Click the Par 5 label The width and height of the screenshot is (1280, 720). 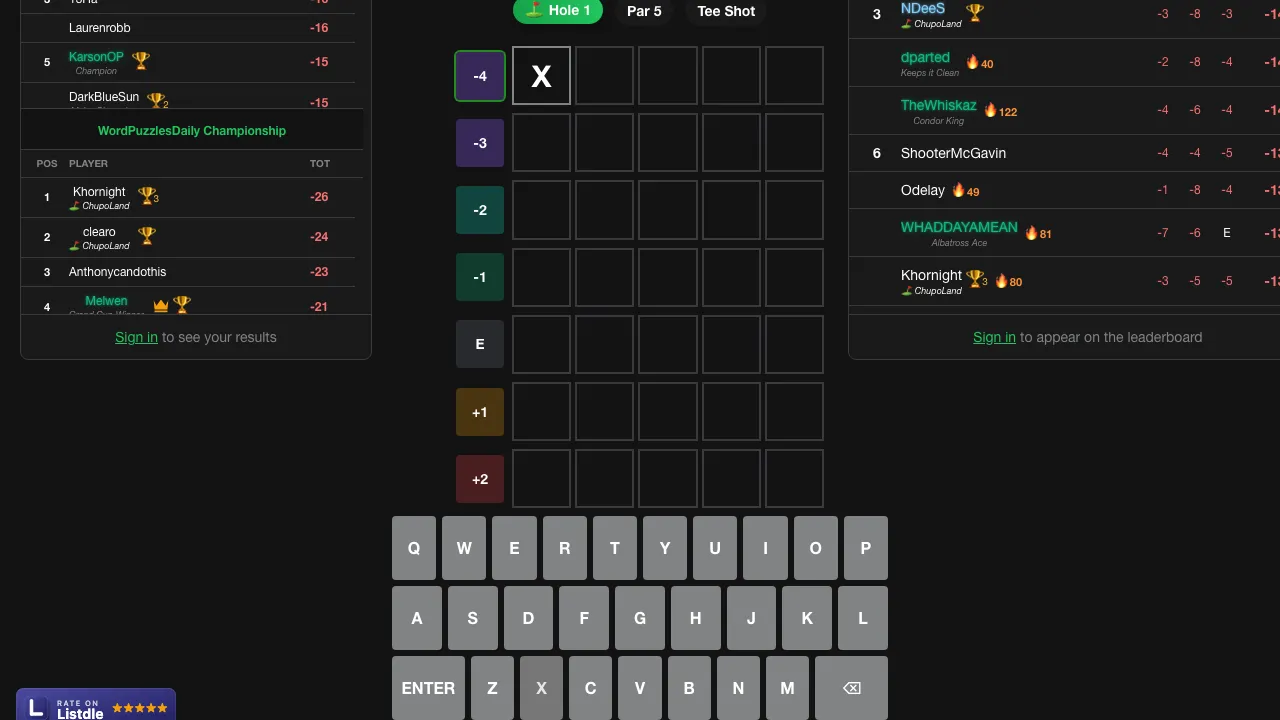644,11
